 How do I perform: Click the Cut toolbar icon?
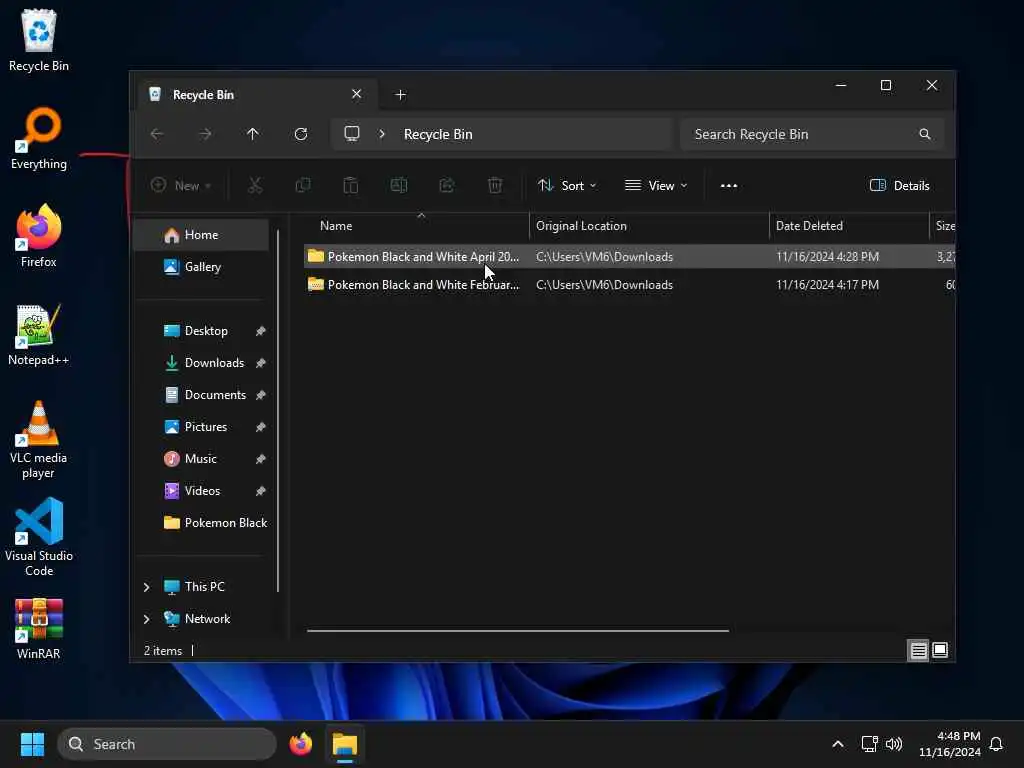tap(255, 185)
